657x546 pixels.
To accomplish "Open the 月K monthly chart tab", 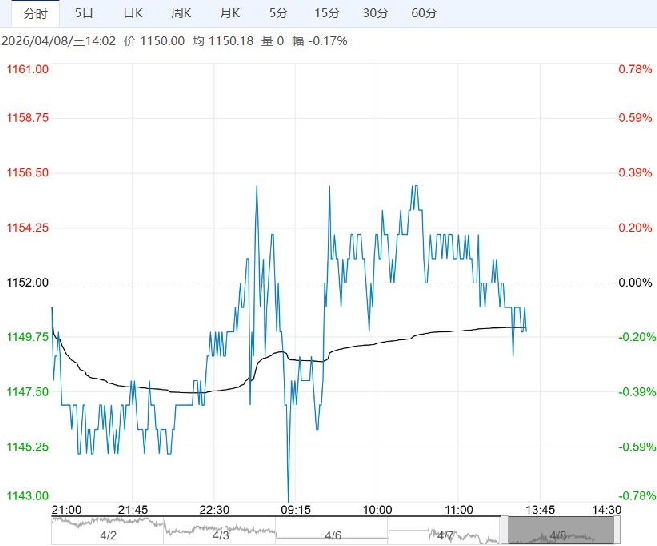I will [230, 13].
